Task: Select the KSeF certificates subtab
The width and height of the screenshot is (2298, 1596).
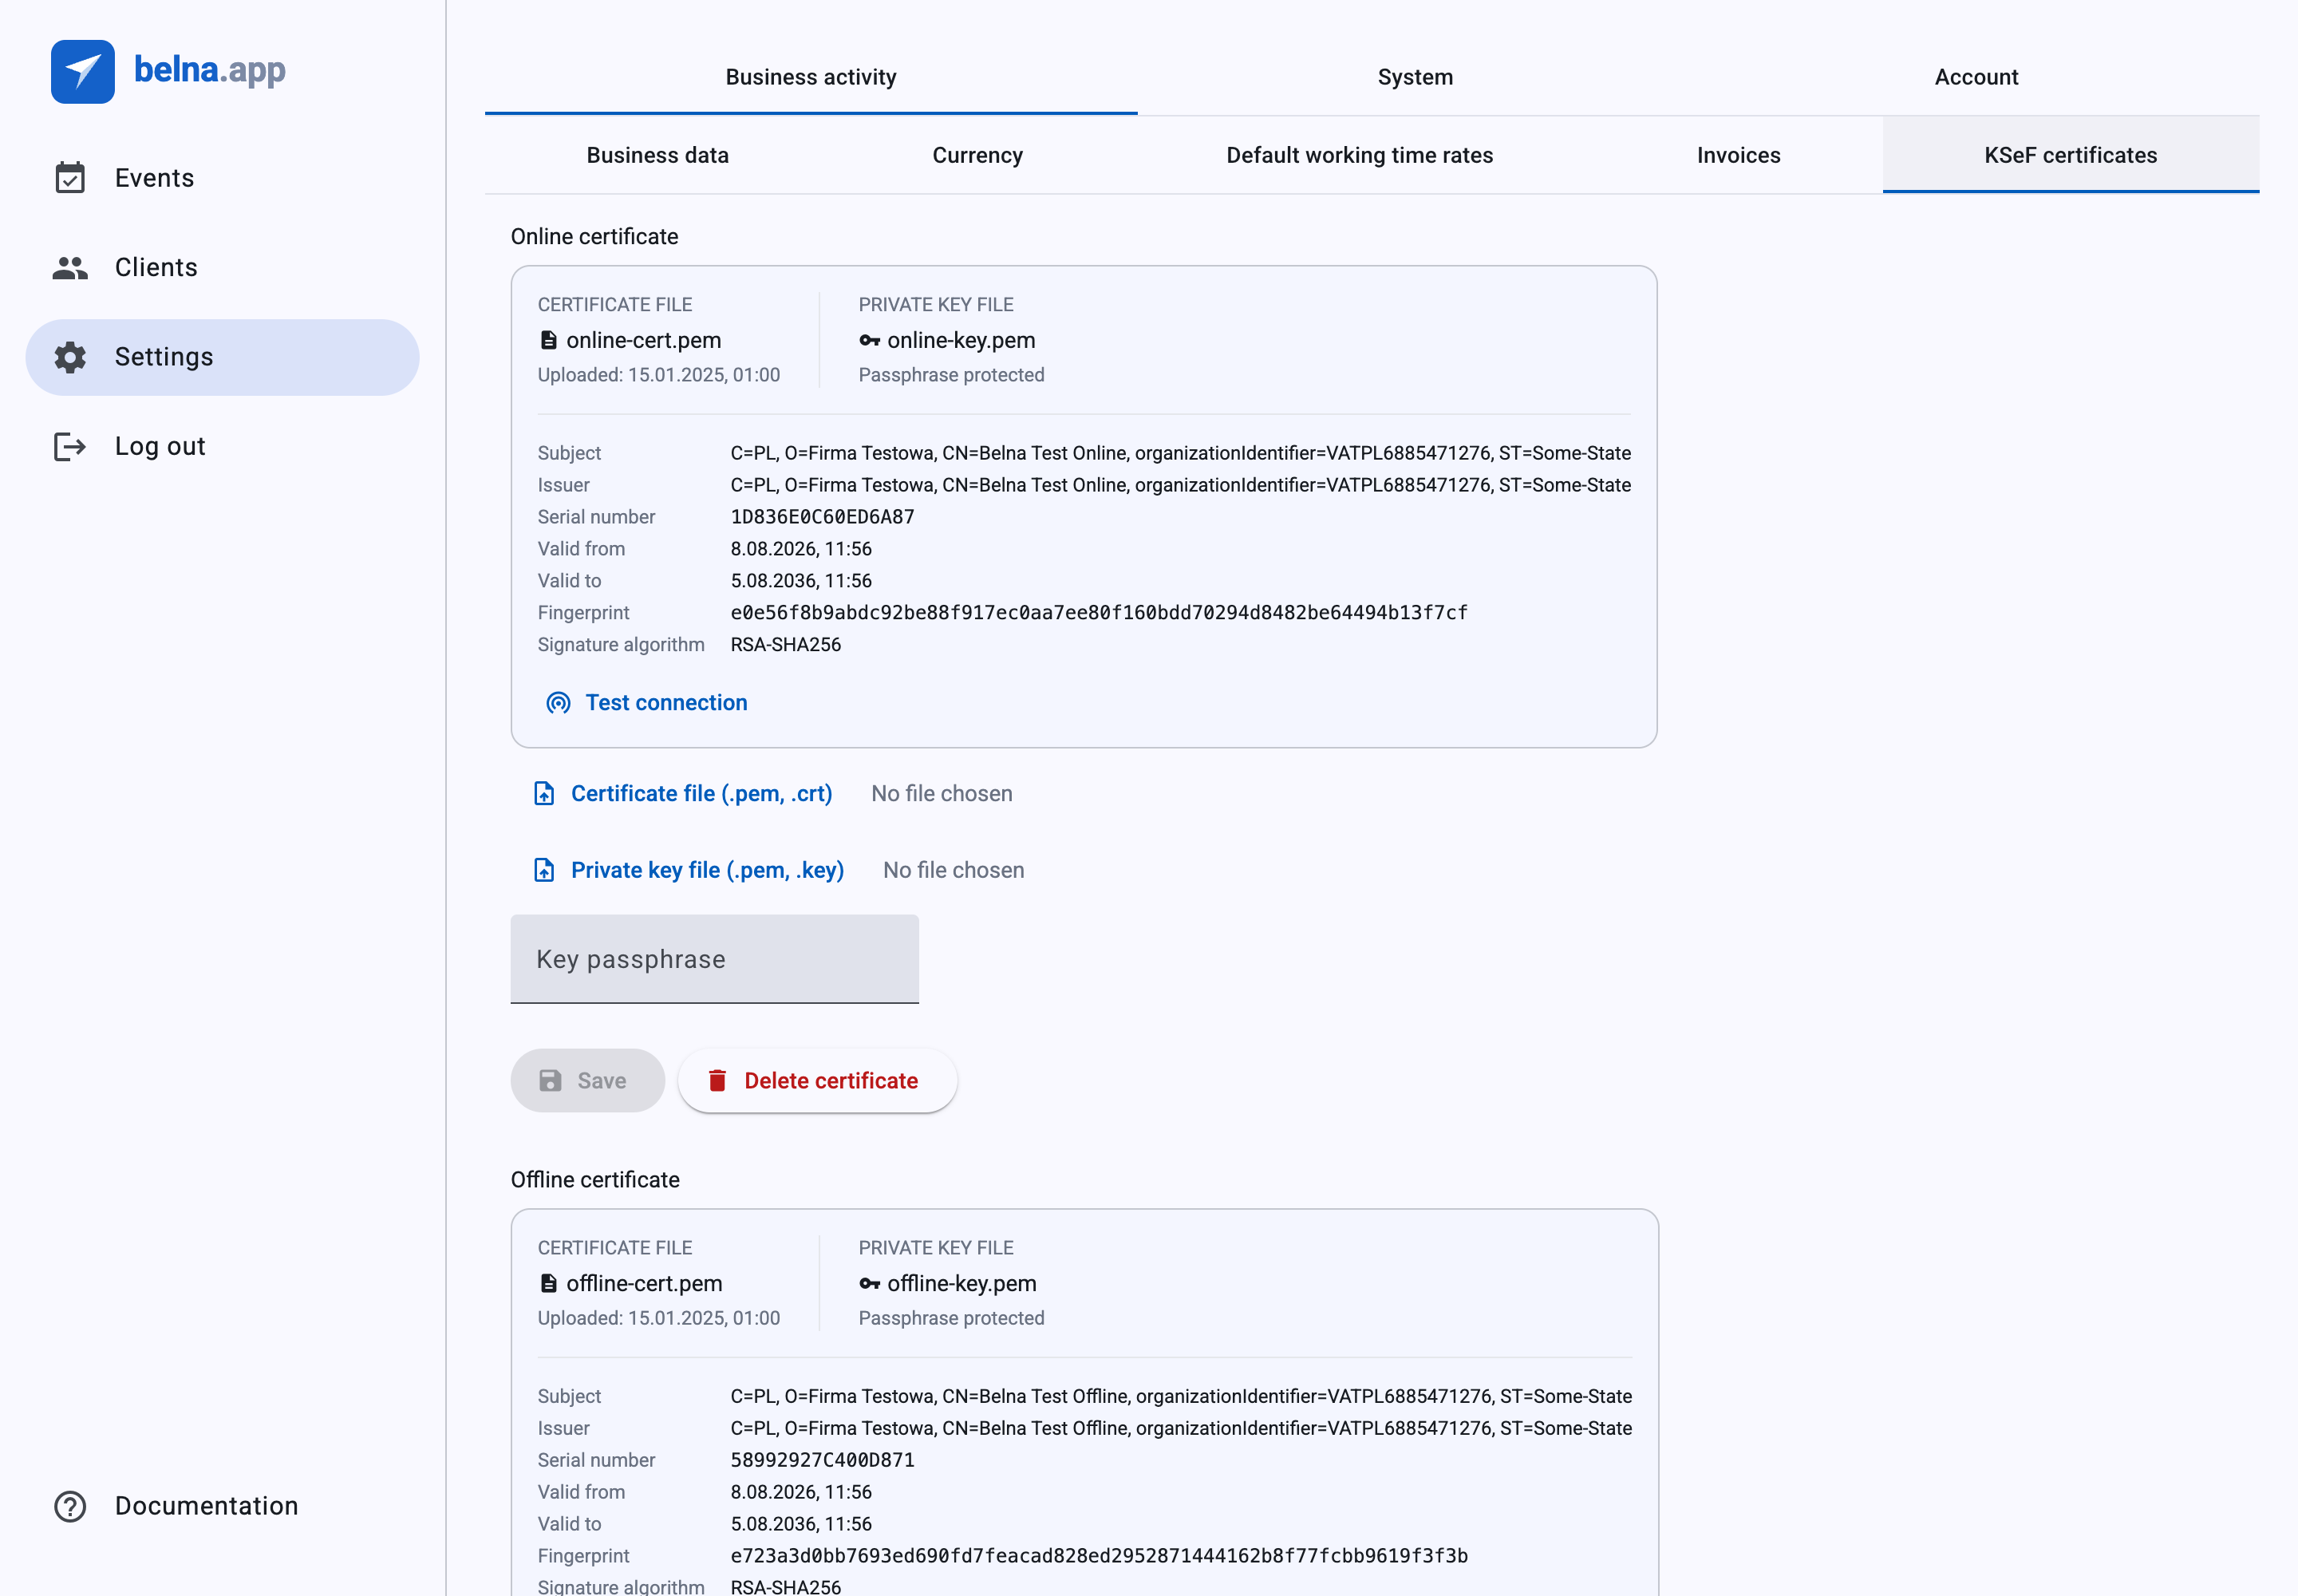Action: (x=2071, y=155)
